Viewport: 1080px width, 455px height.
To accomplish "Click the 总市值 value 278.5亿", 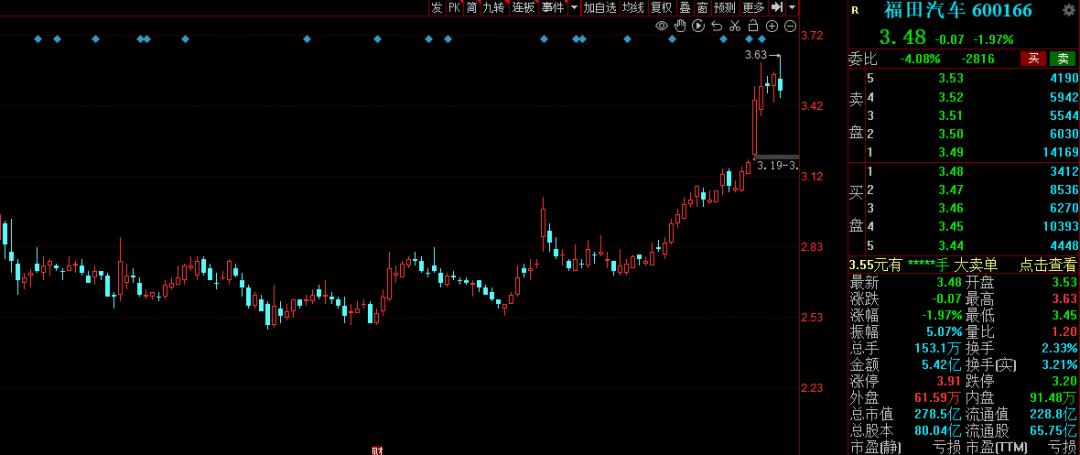I will pos(939,414).
